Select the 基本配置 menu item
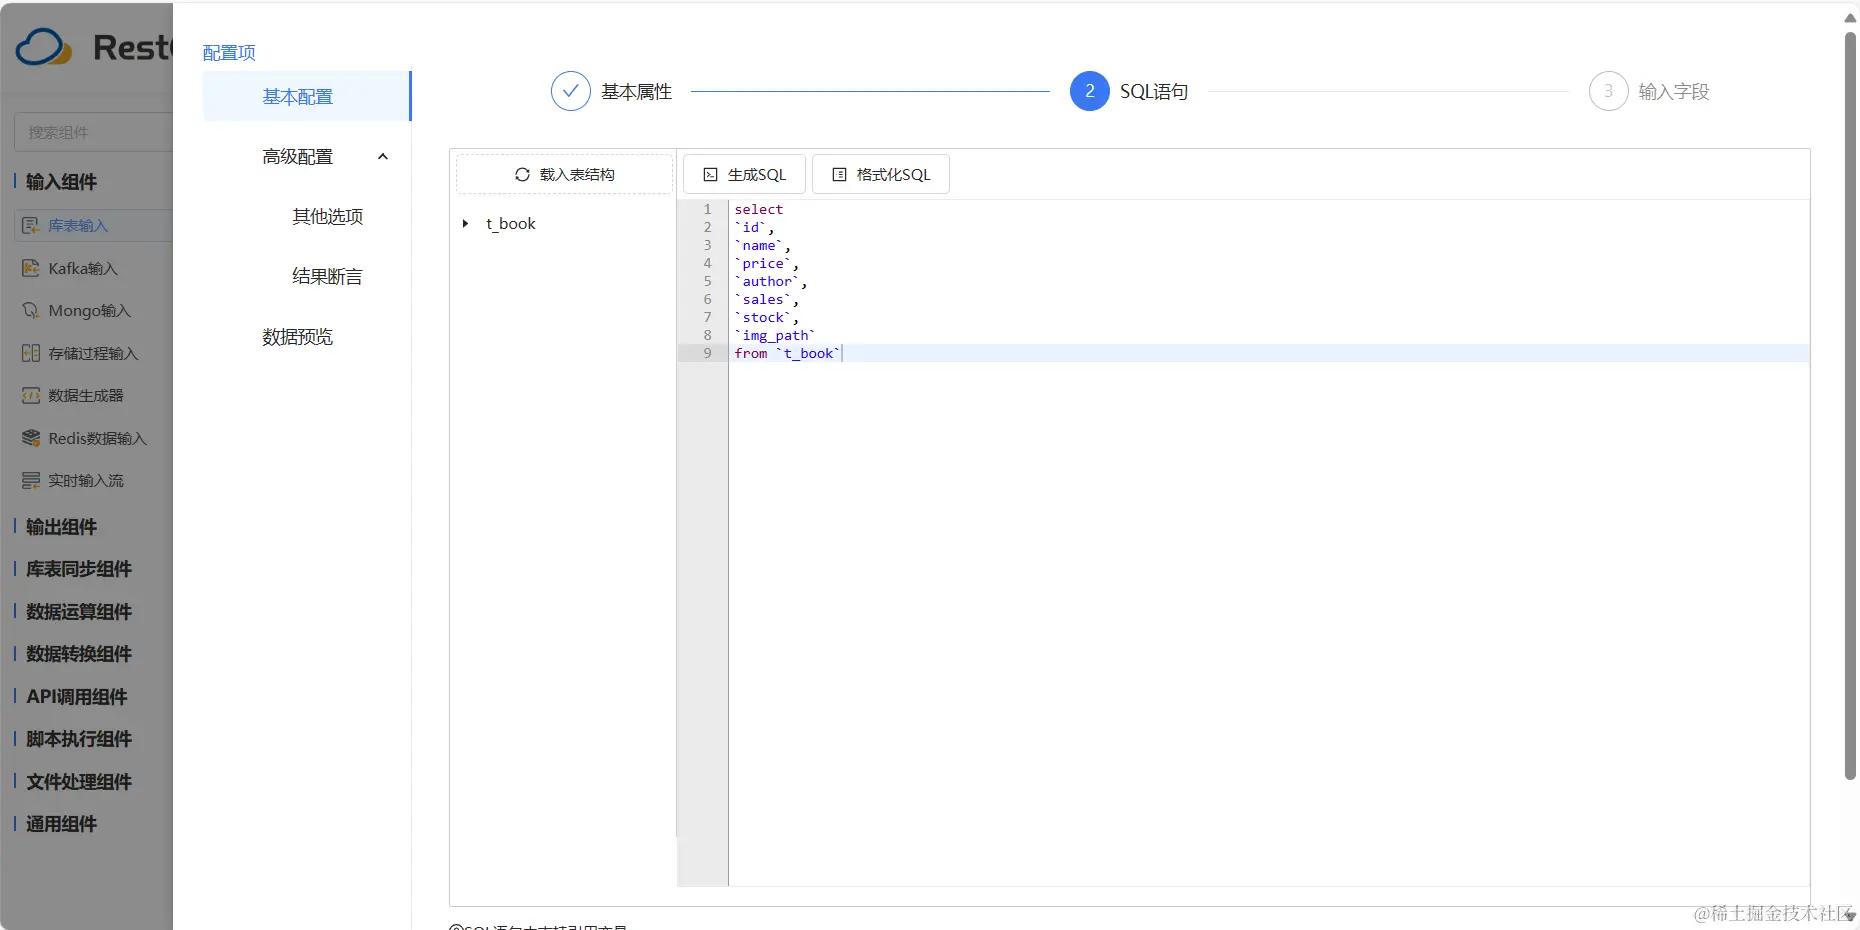 (306, 96)
